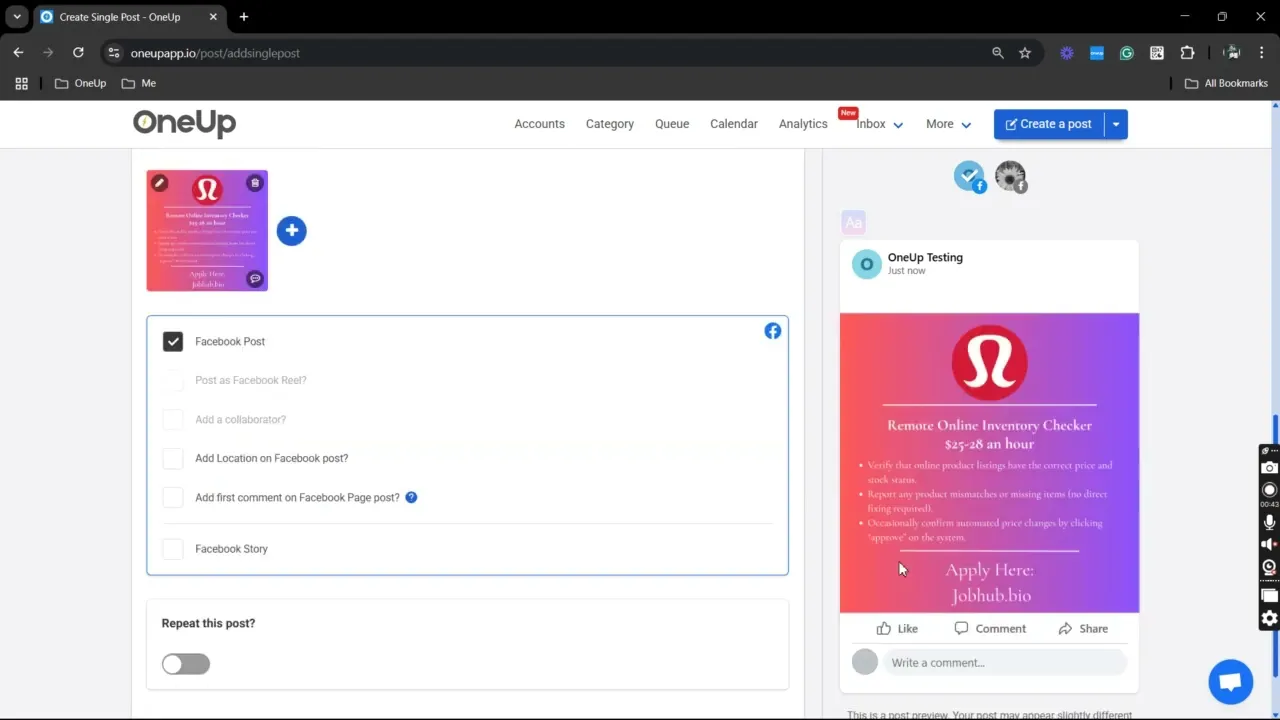Image resolution: width=1280 pixels, height=720 pixels.
Task: Check the Facebook Story checkbox
Action: pos(173,549)
